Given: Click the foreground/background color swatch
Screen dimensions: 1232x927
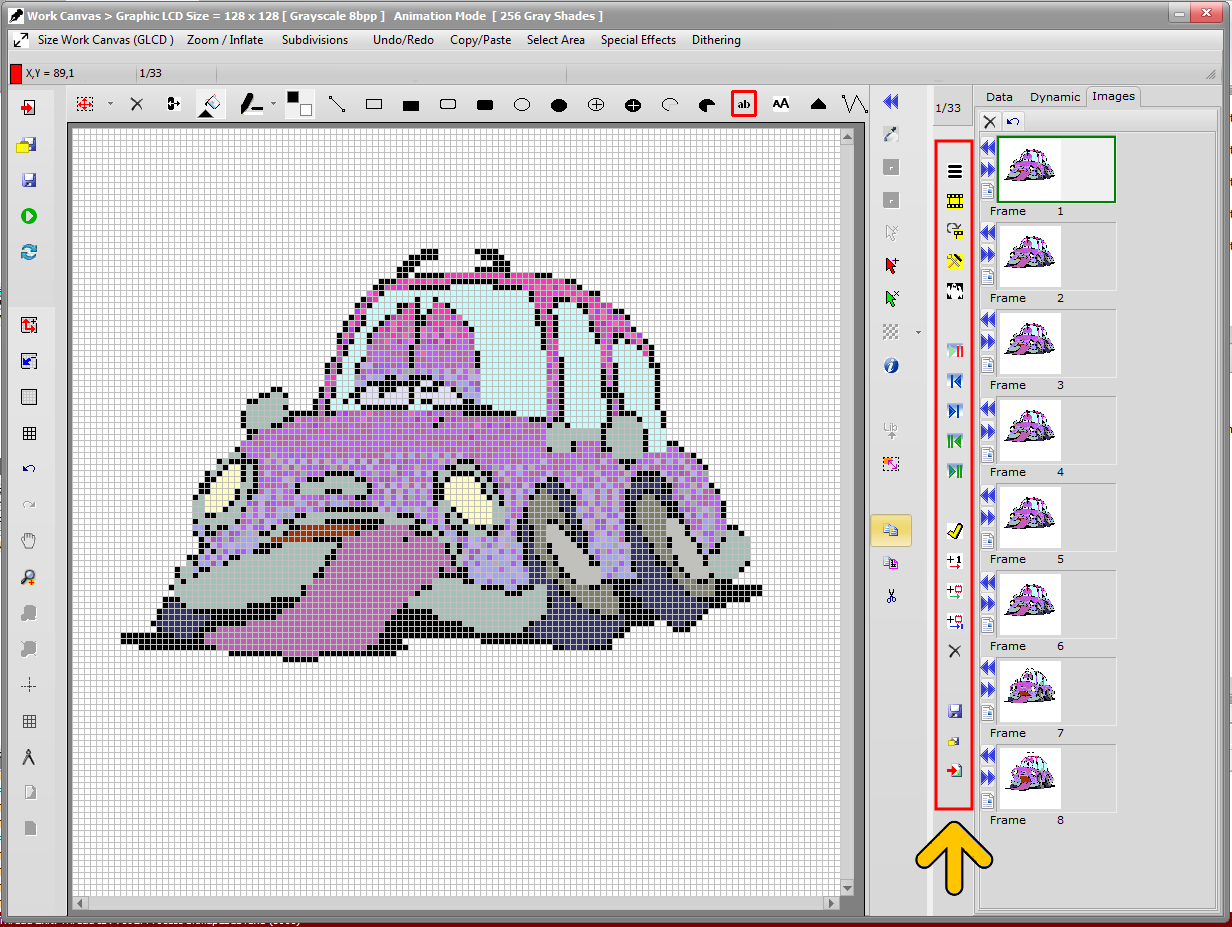Looking at the screenshot, I should tap(299, 104).
